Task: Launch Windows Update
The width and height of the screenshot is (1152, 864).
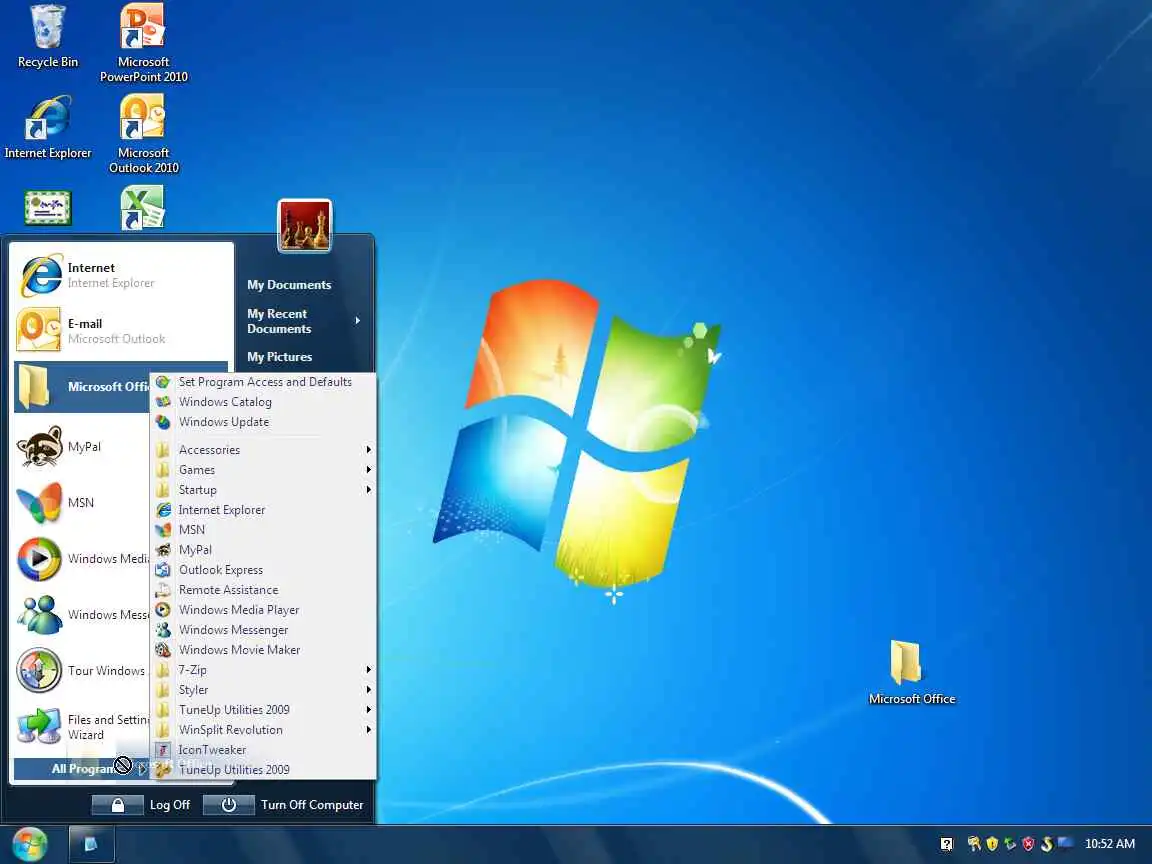Action: (264, 422)
